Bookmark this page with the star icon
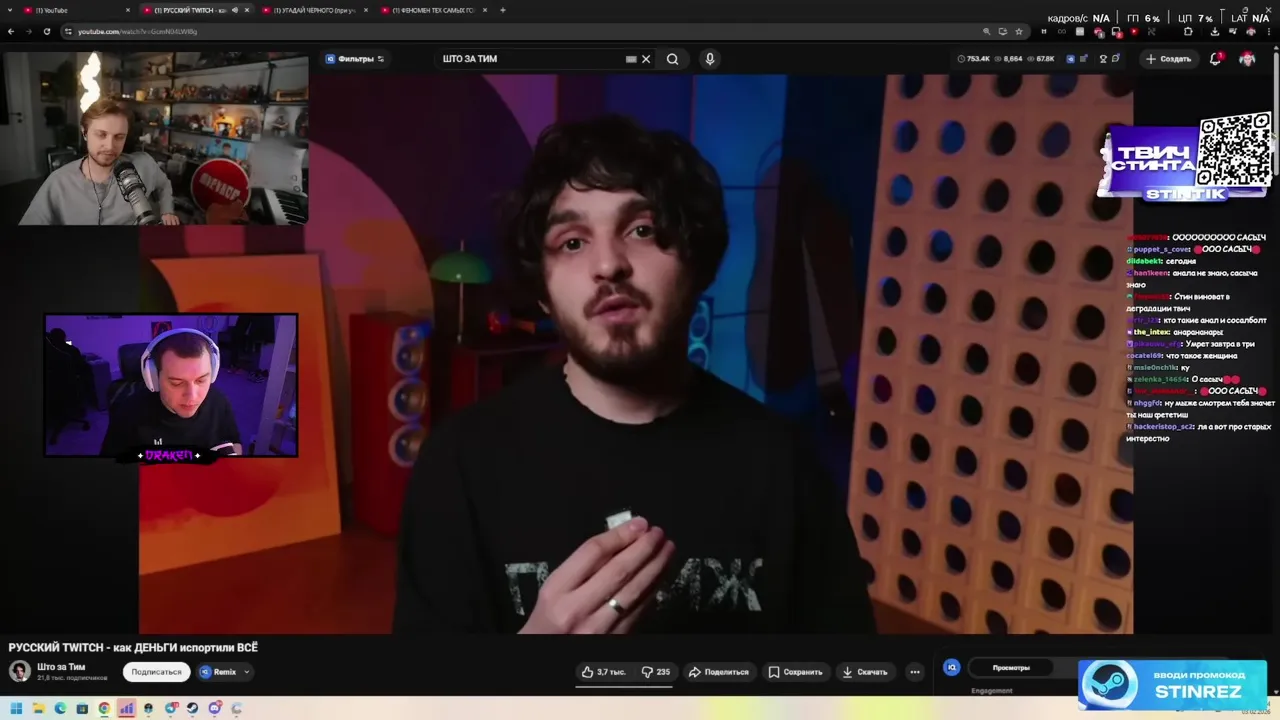The width and height of the screenshot is (1280, 720). 1019,31
